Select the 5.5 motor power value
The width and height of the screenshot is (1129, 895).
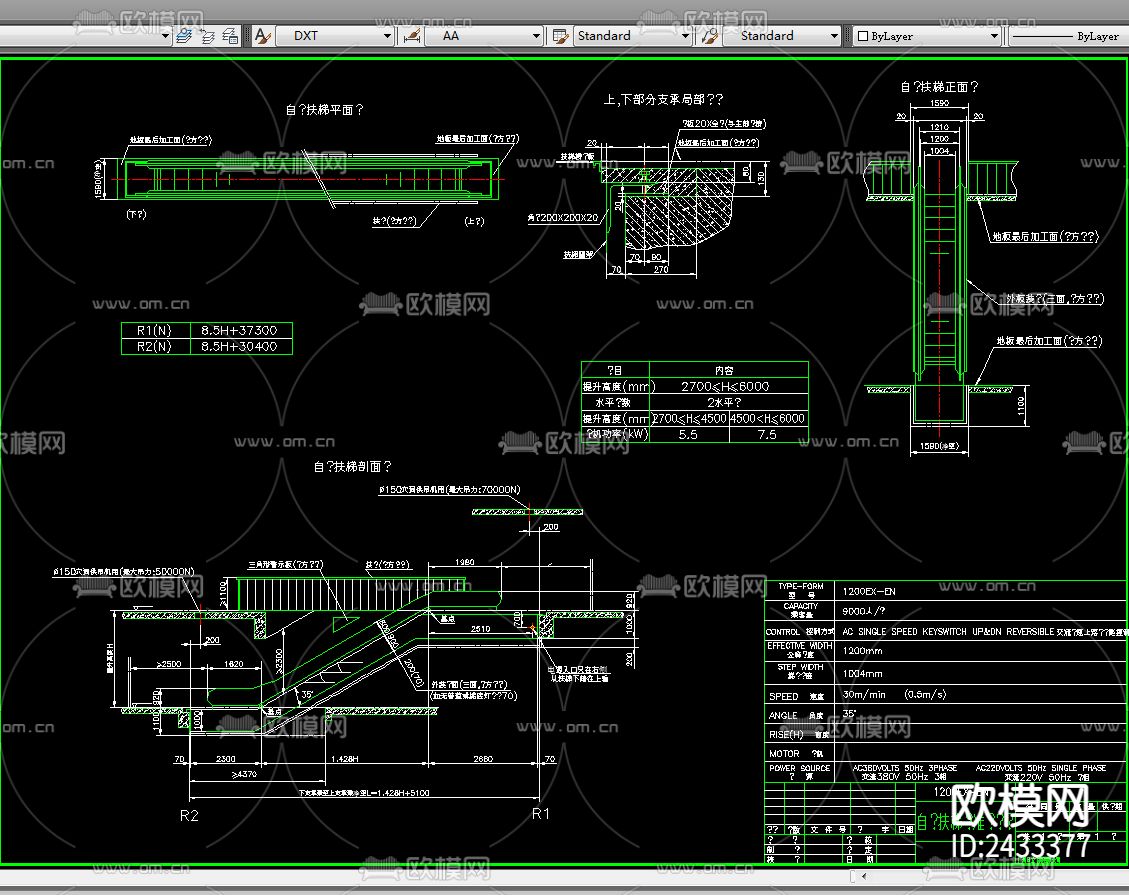pyautogui.click(x=688, y=435)
